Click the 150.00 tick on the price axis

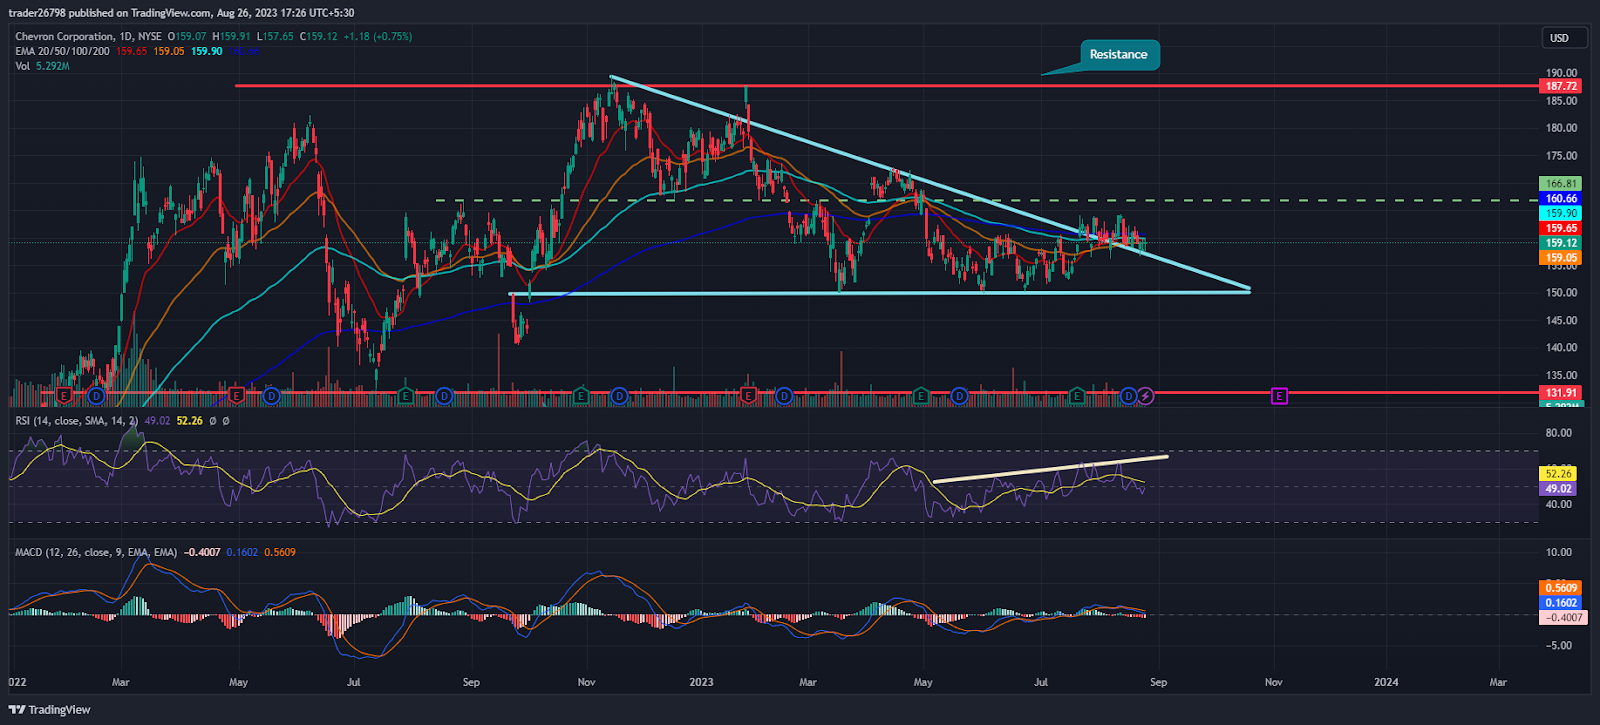pos(1561,293)
